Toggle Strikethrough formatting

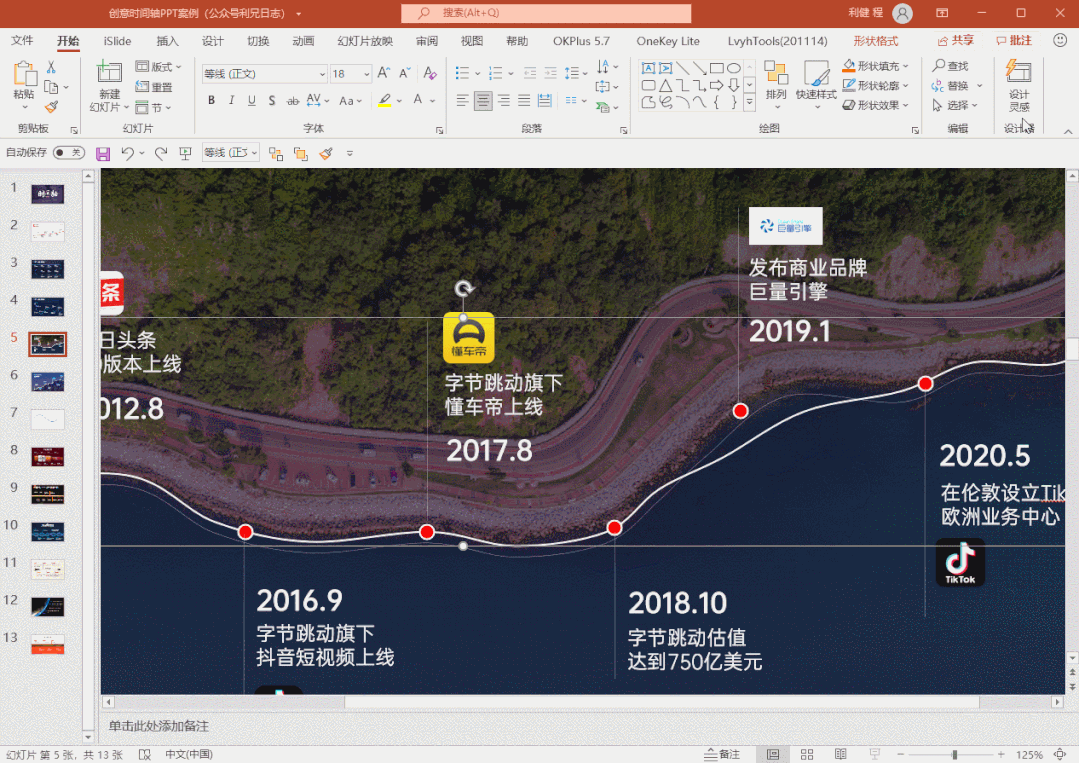tap(292, 100)
